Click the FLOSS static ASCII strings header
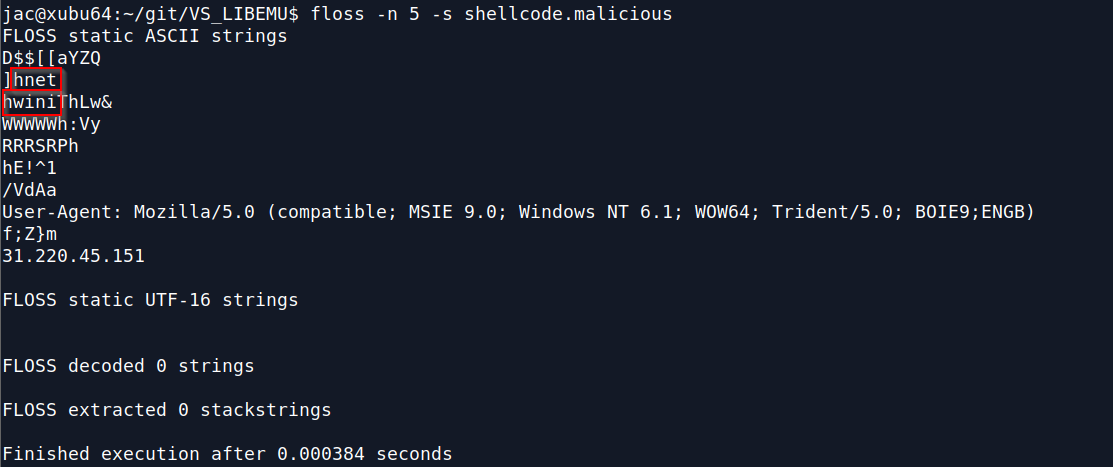The height and width of the screenshot is (467, 1113). (x=145, y=36)
